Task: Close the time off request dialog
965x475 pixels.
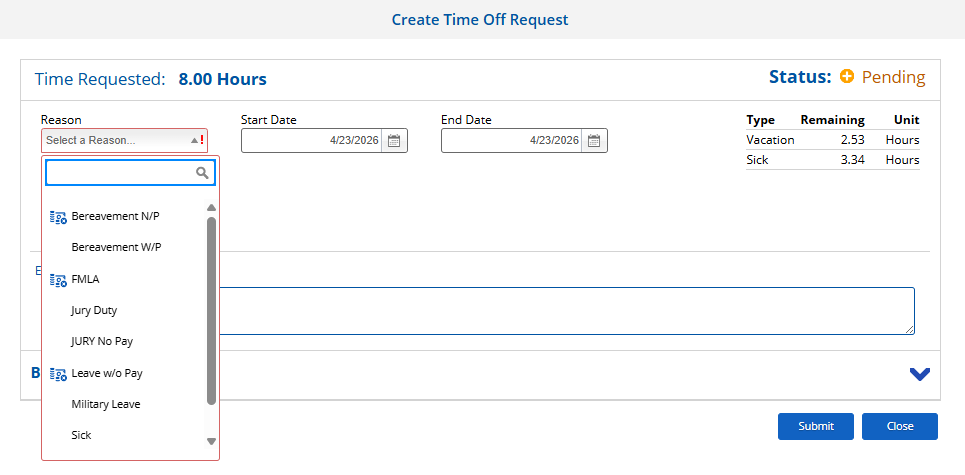Action: coord(900,426)
